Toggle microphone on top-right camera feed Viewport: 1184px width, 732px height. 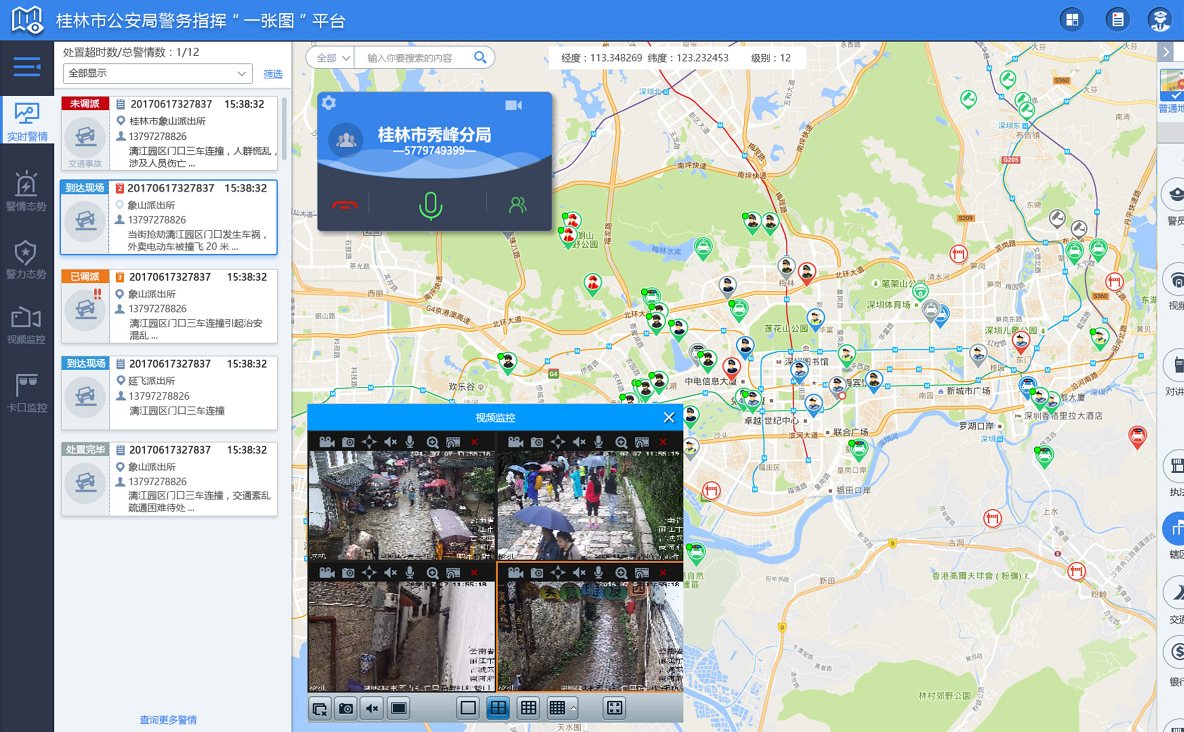(599, 442)
